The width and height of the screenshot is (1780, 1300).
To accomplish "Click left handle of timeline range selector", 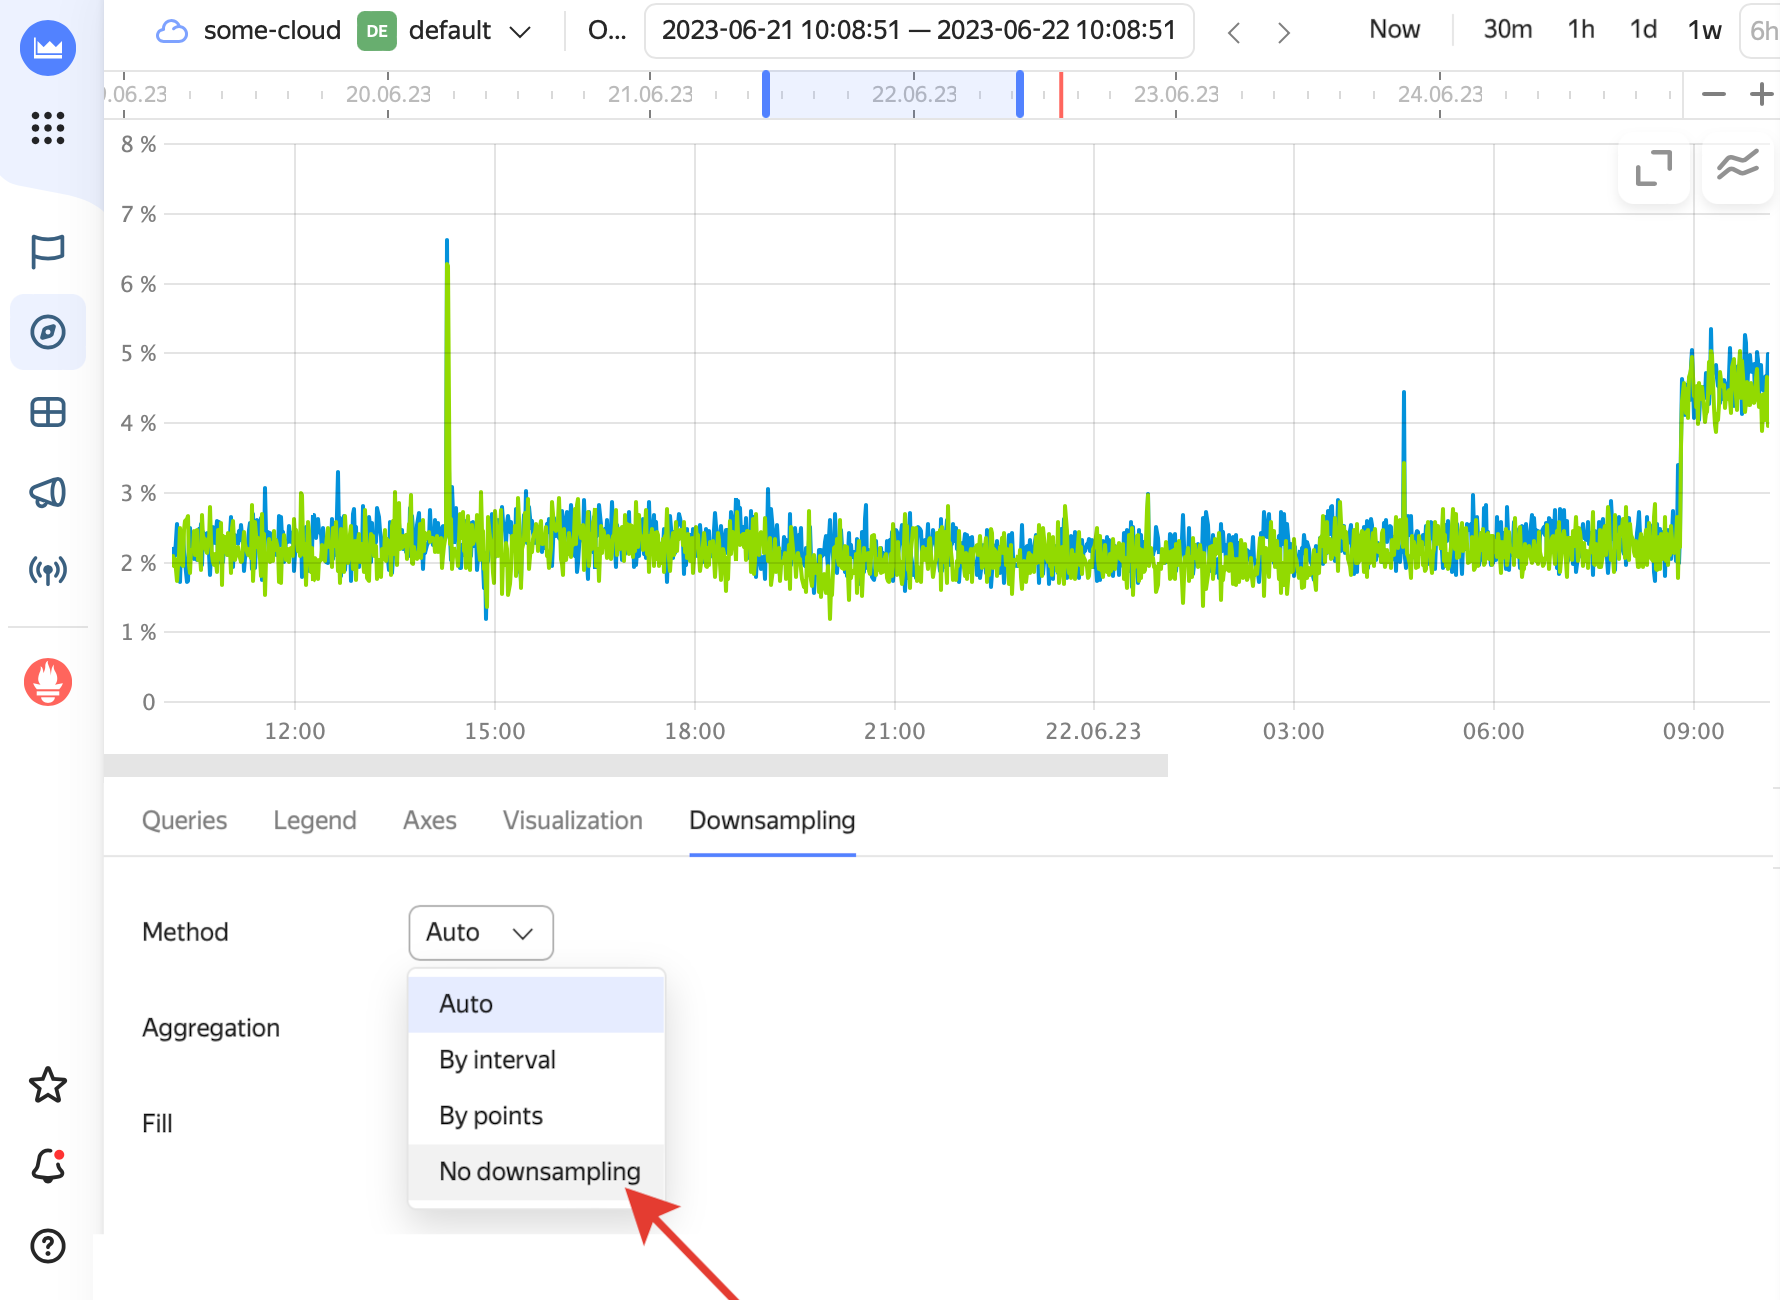I will (766, 94).
